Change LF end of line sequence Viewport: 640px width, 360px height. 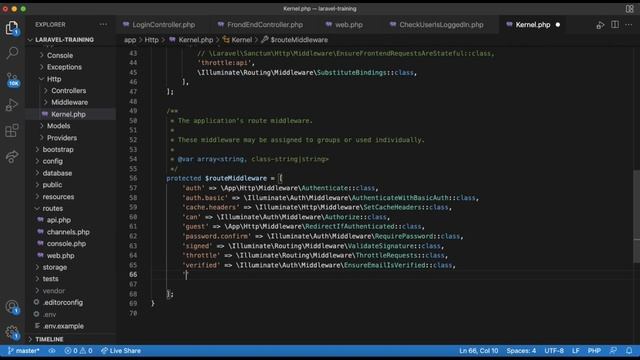[x=576, y=351]
